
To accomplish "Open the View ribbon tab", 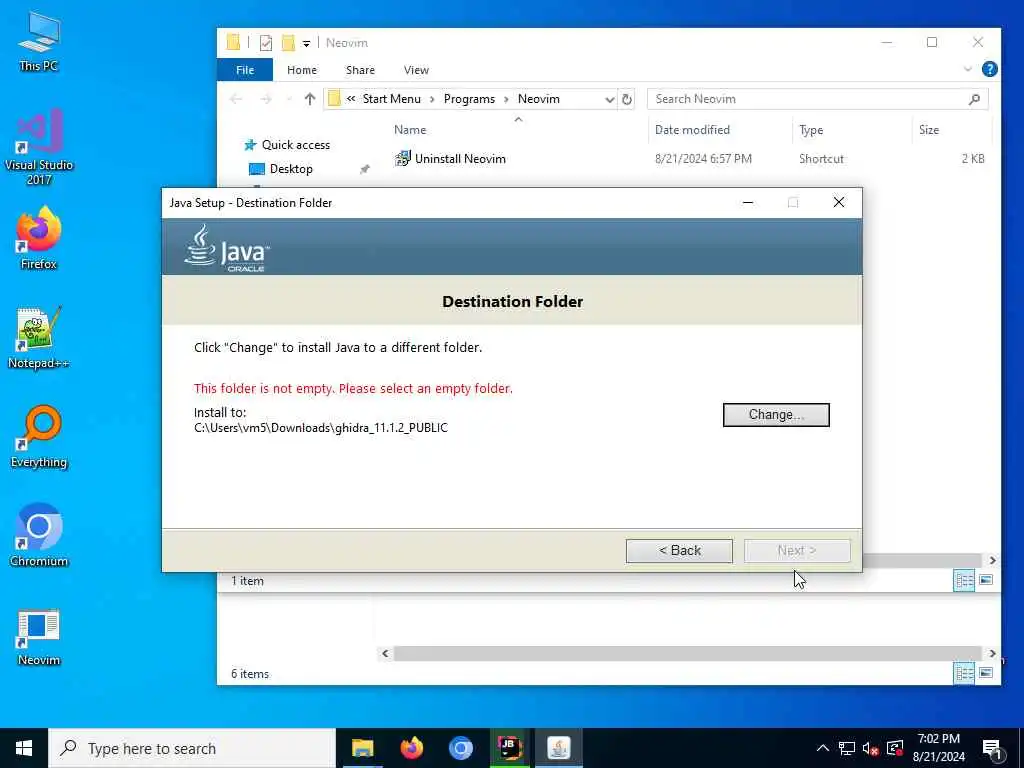I will (x=416, y=70).
